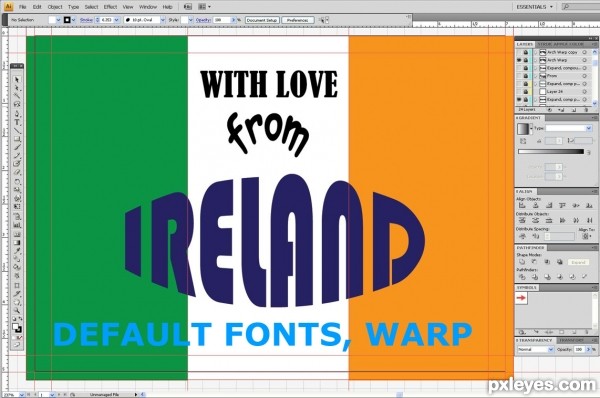Open the Object menu
The height and width of the screenshot is (398, 600).
click(55, 7)
